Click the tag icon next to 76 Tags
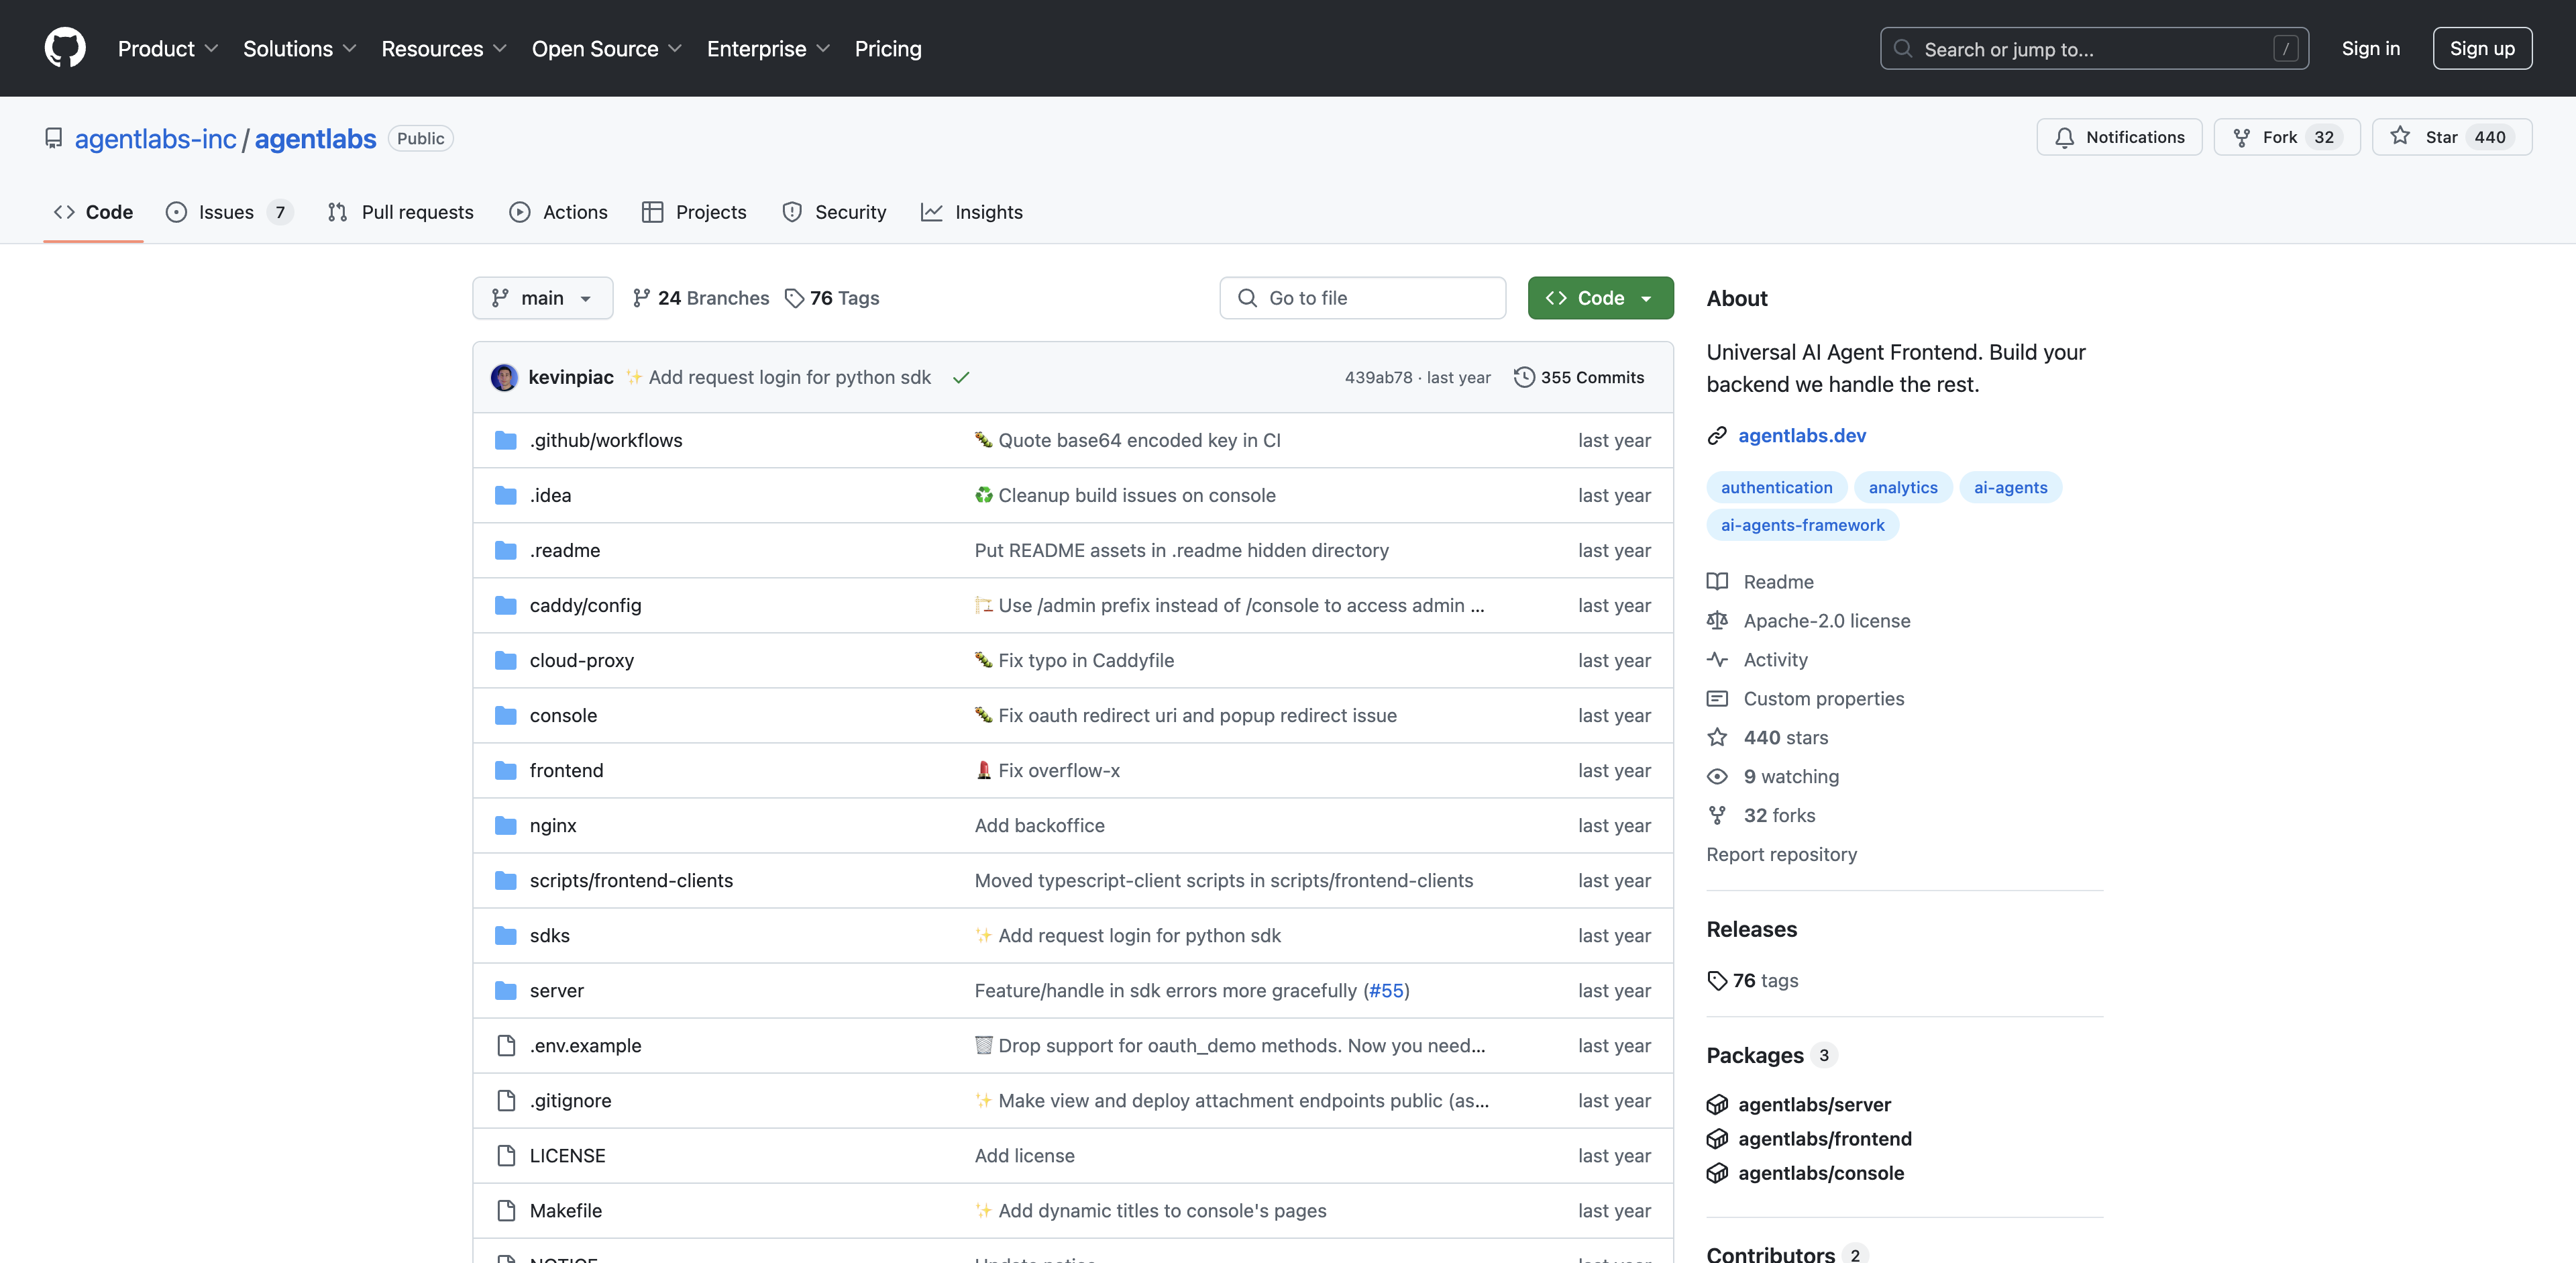 tap(794, 298)
